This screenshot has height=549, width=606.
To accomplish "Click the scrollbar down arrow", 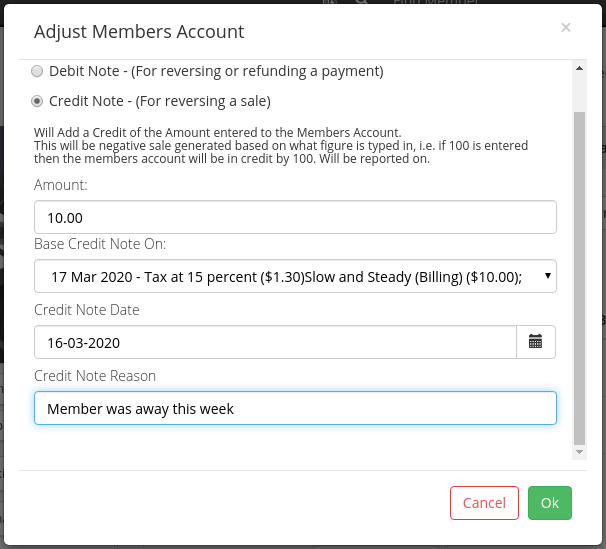I will point(579,452).
